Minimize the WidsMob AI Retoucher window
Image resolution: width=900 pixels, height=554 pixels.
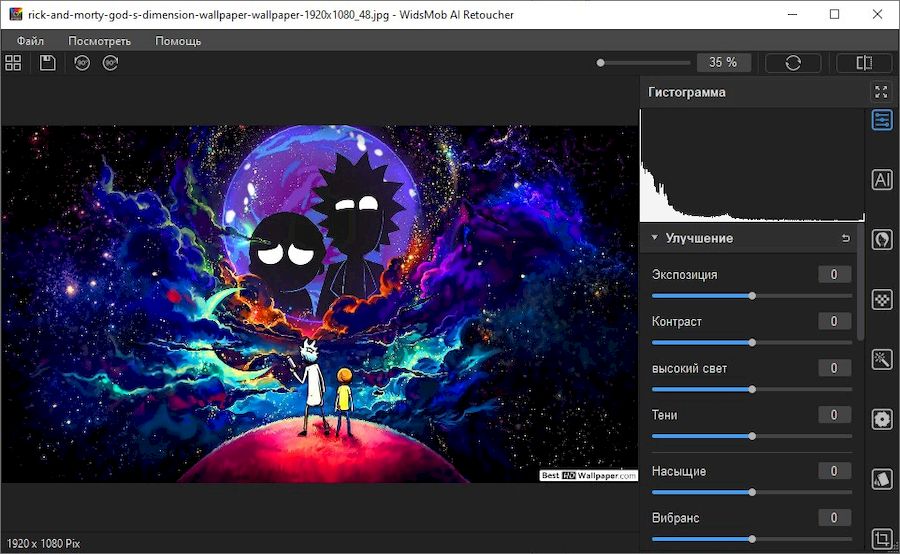coord(793,14)
